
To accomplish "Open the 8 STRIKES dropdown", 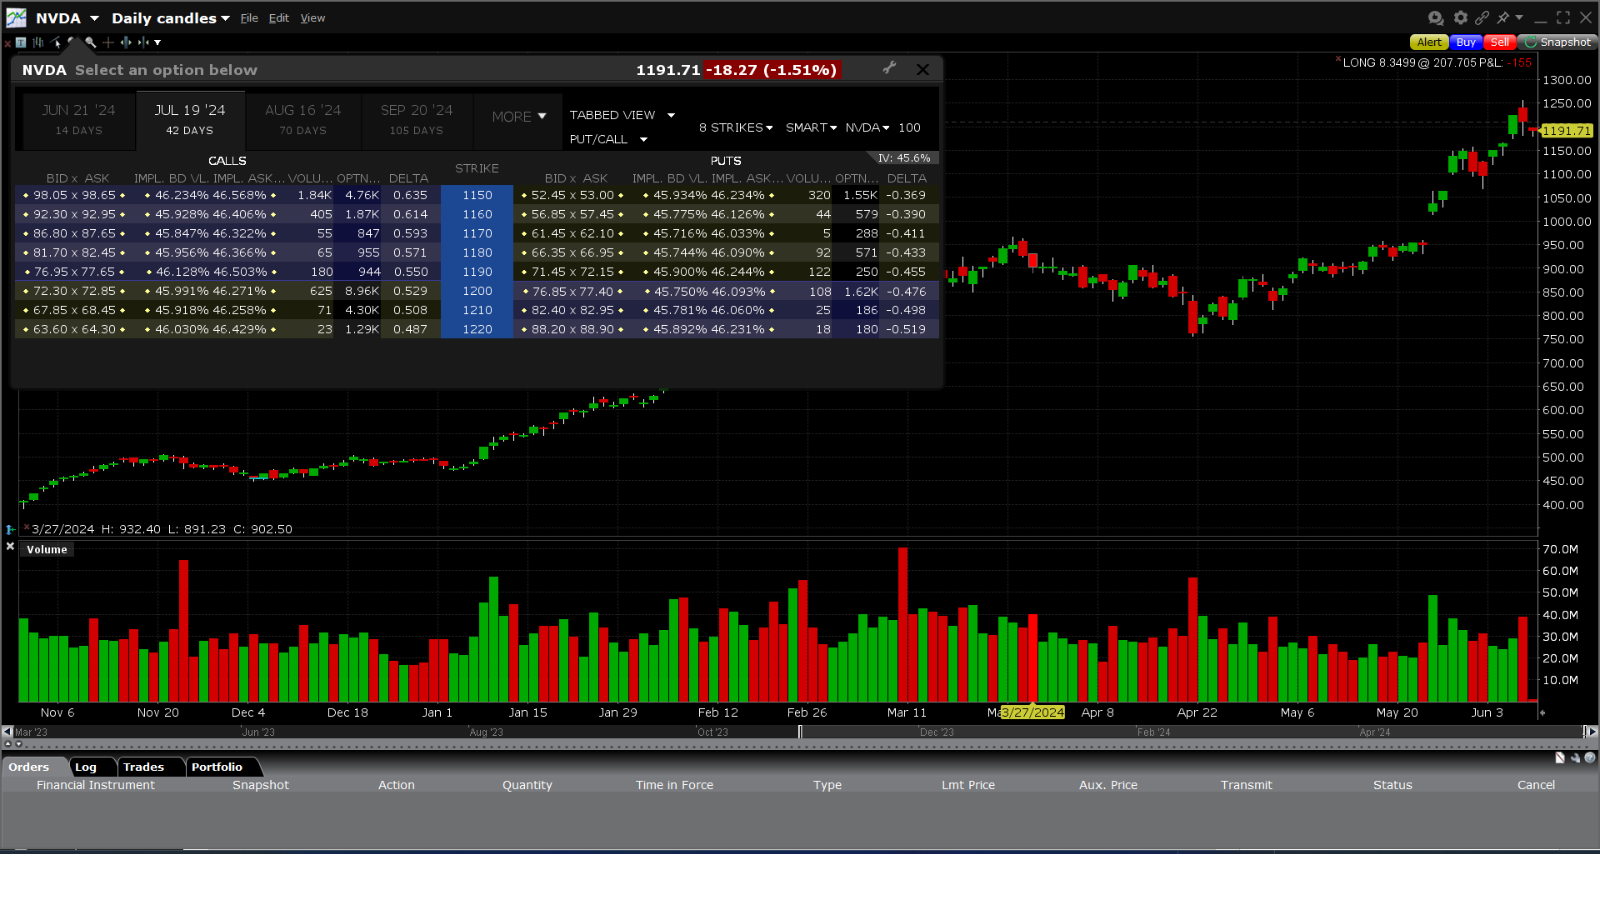I will pos(735,127).
